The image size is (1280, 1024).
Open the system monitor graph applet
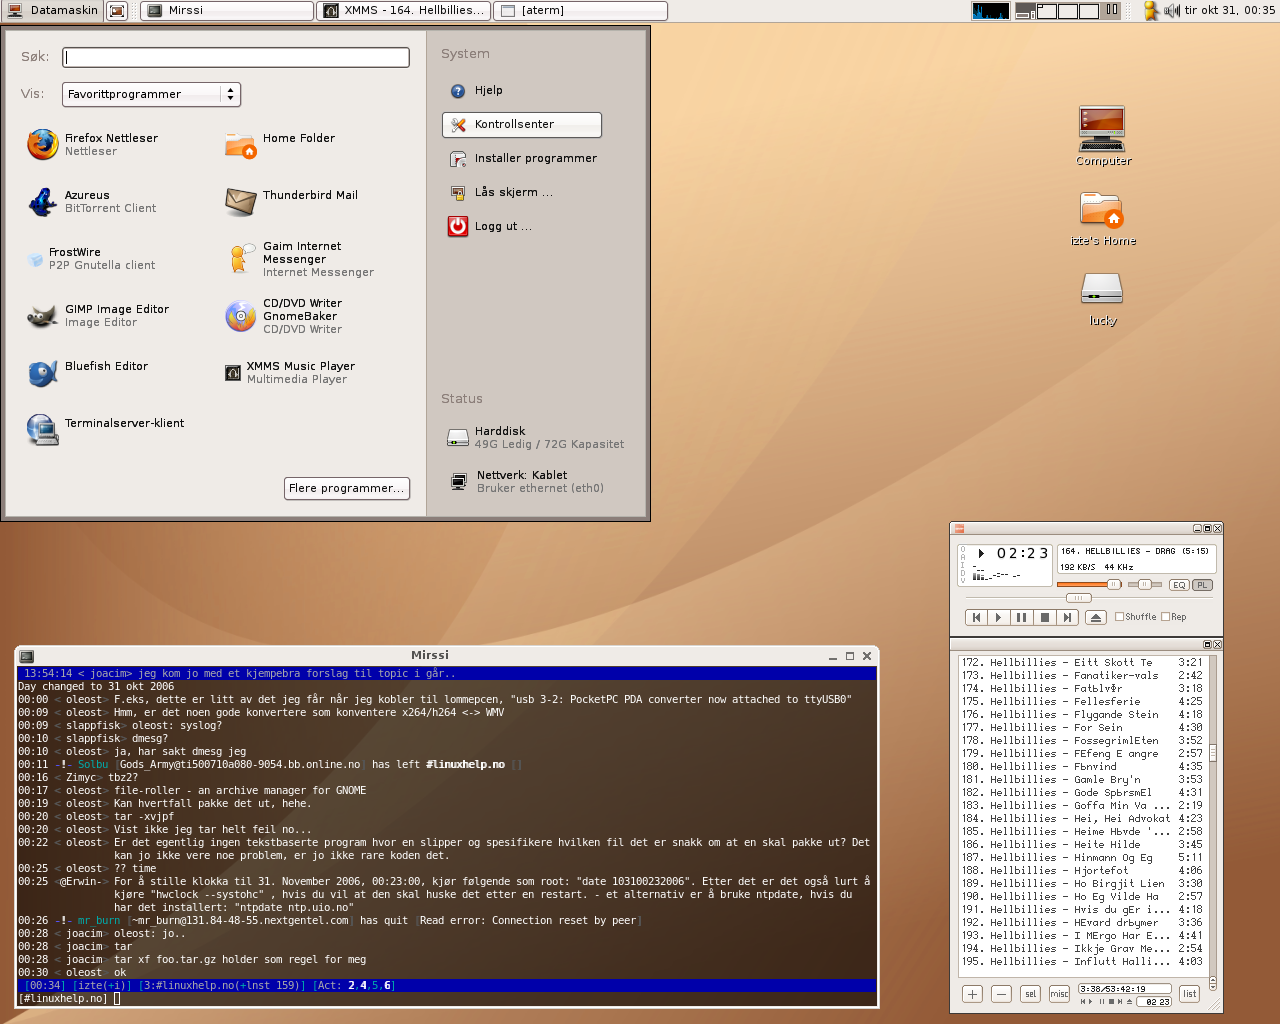pos(990,10)
